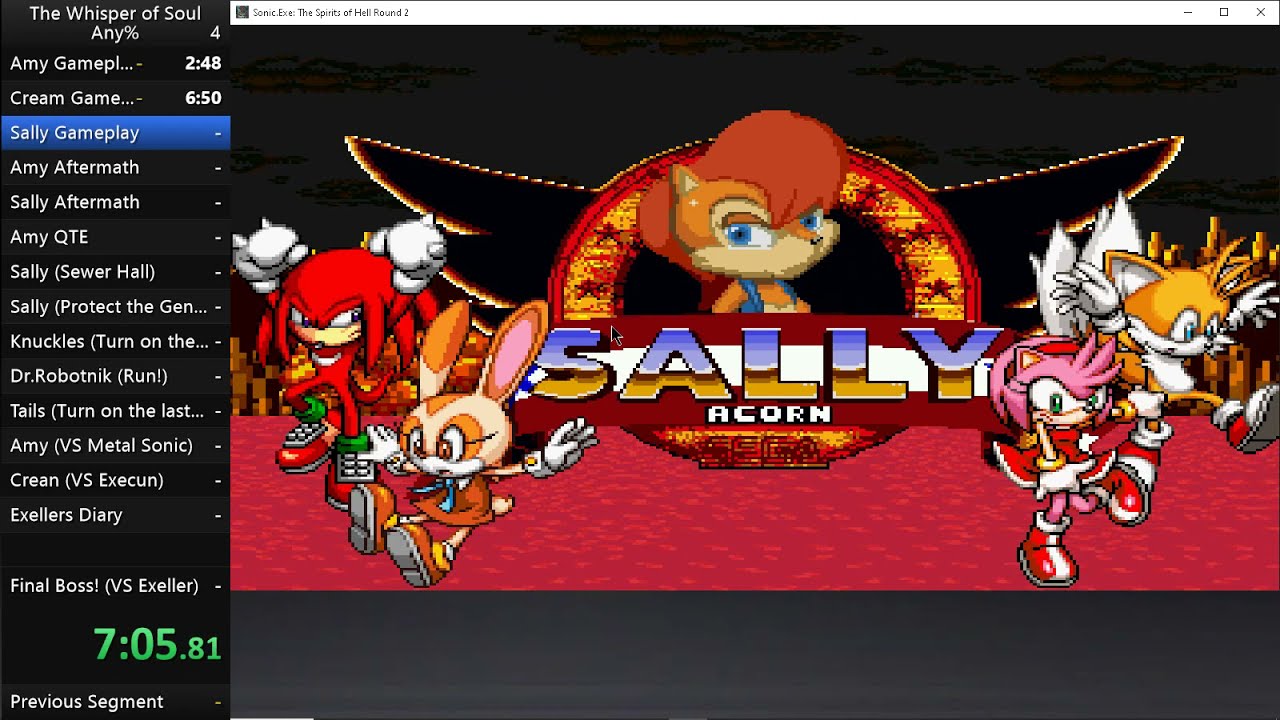Select the Sally Aftermath split
The height and width of the screenshot is (720, 1280).
coord(115,202)
